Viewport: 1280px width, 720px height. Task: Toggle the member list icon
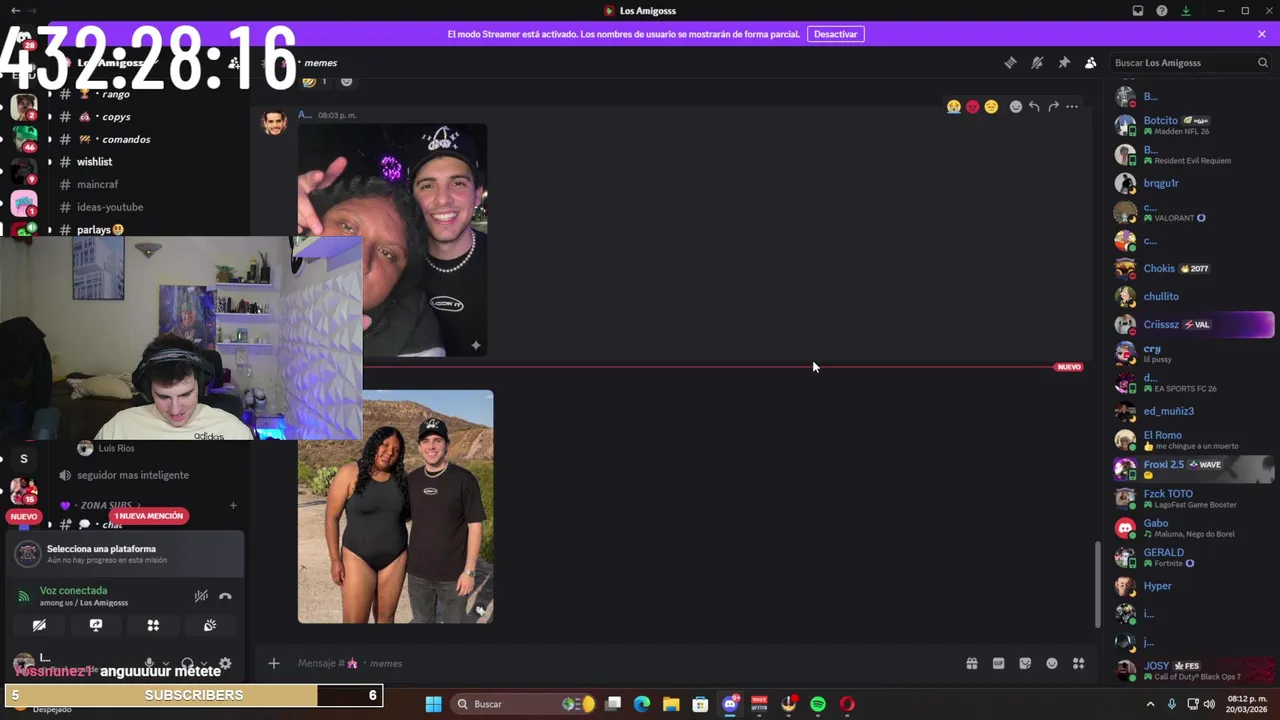point(1091,62)
